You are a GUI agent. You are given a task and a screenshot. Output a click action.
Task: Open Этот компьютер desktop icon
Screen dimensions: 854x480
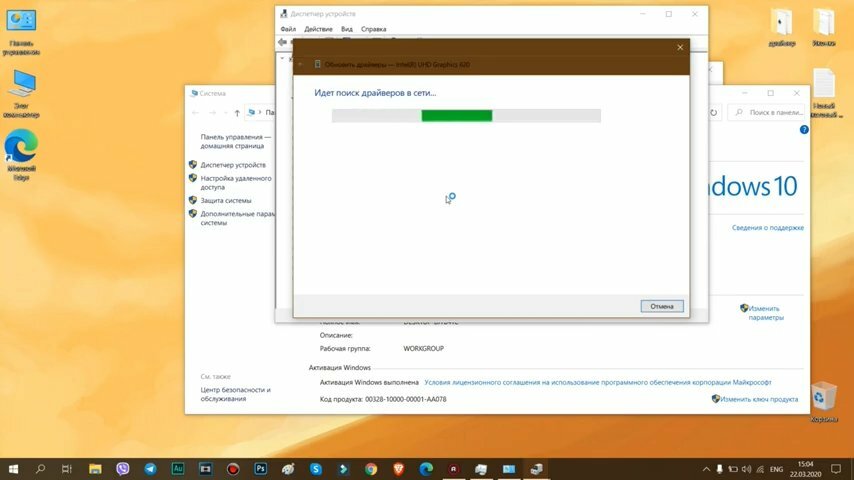pos(21,94)
